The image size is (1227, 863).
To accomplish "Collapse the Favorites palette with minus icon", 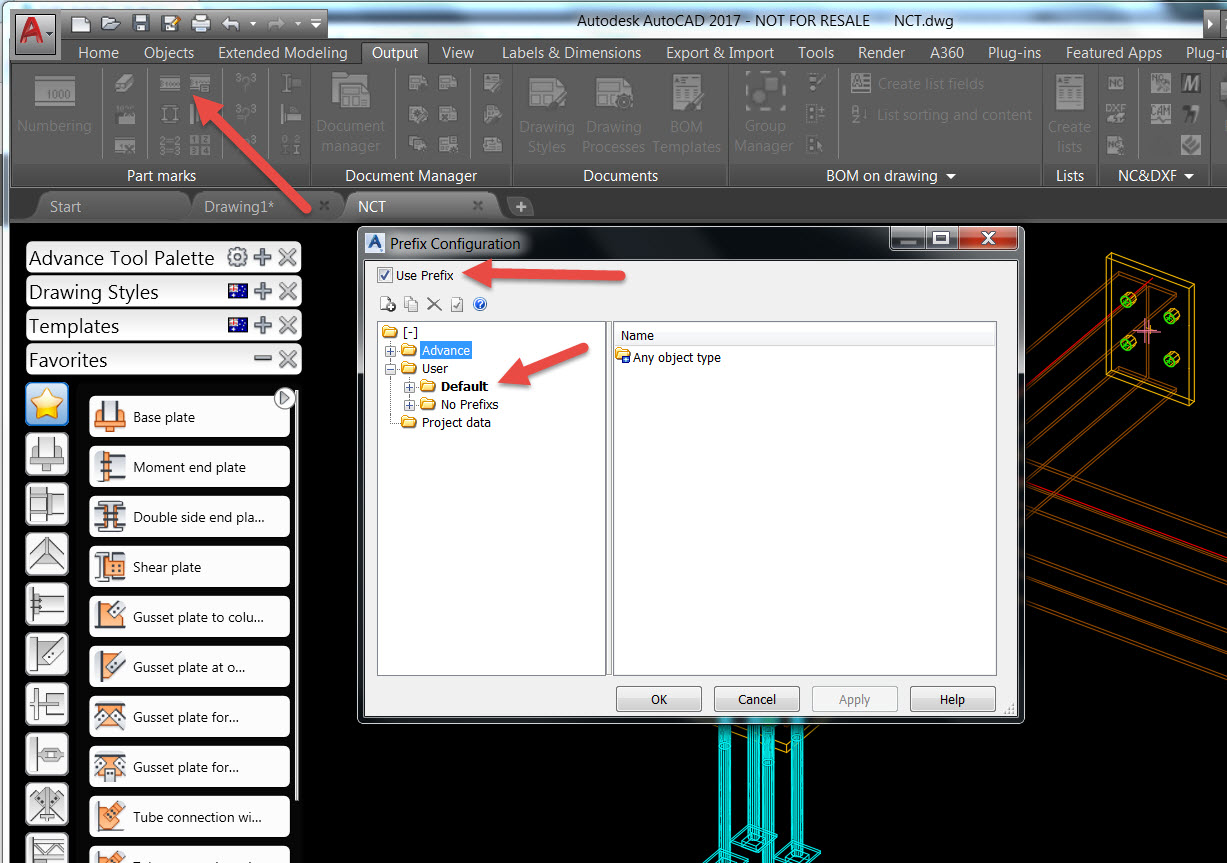I will point(263,360).
